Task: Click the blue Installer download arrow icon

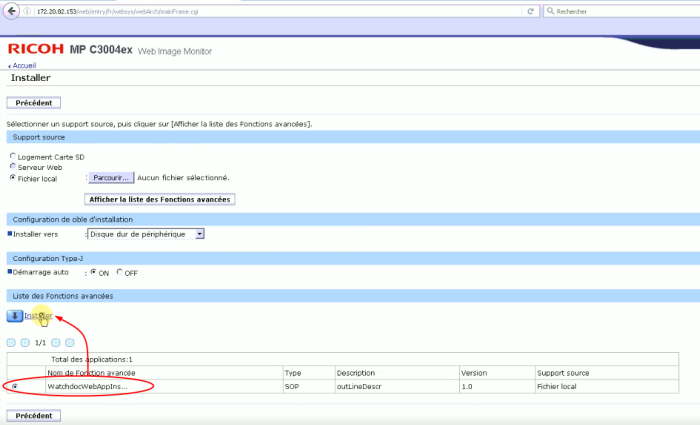Action: point(15,316)
